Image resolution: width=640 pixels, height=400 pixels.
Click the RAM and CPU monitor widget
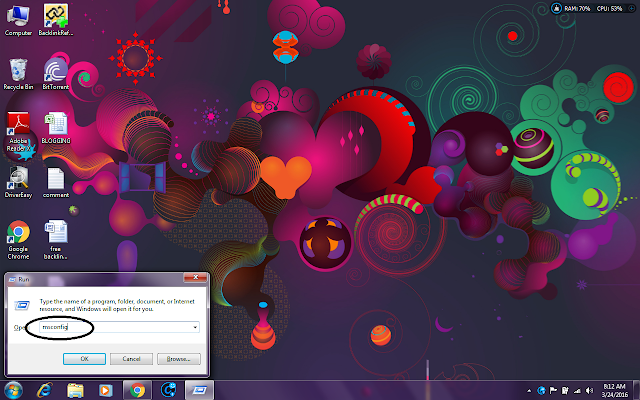(593, 8)
